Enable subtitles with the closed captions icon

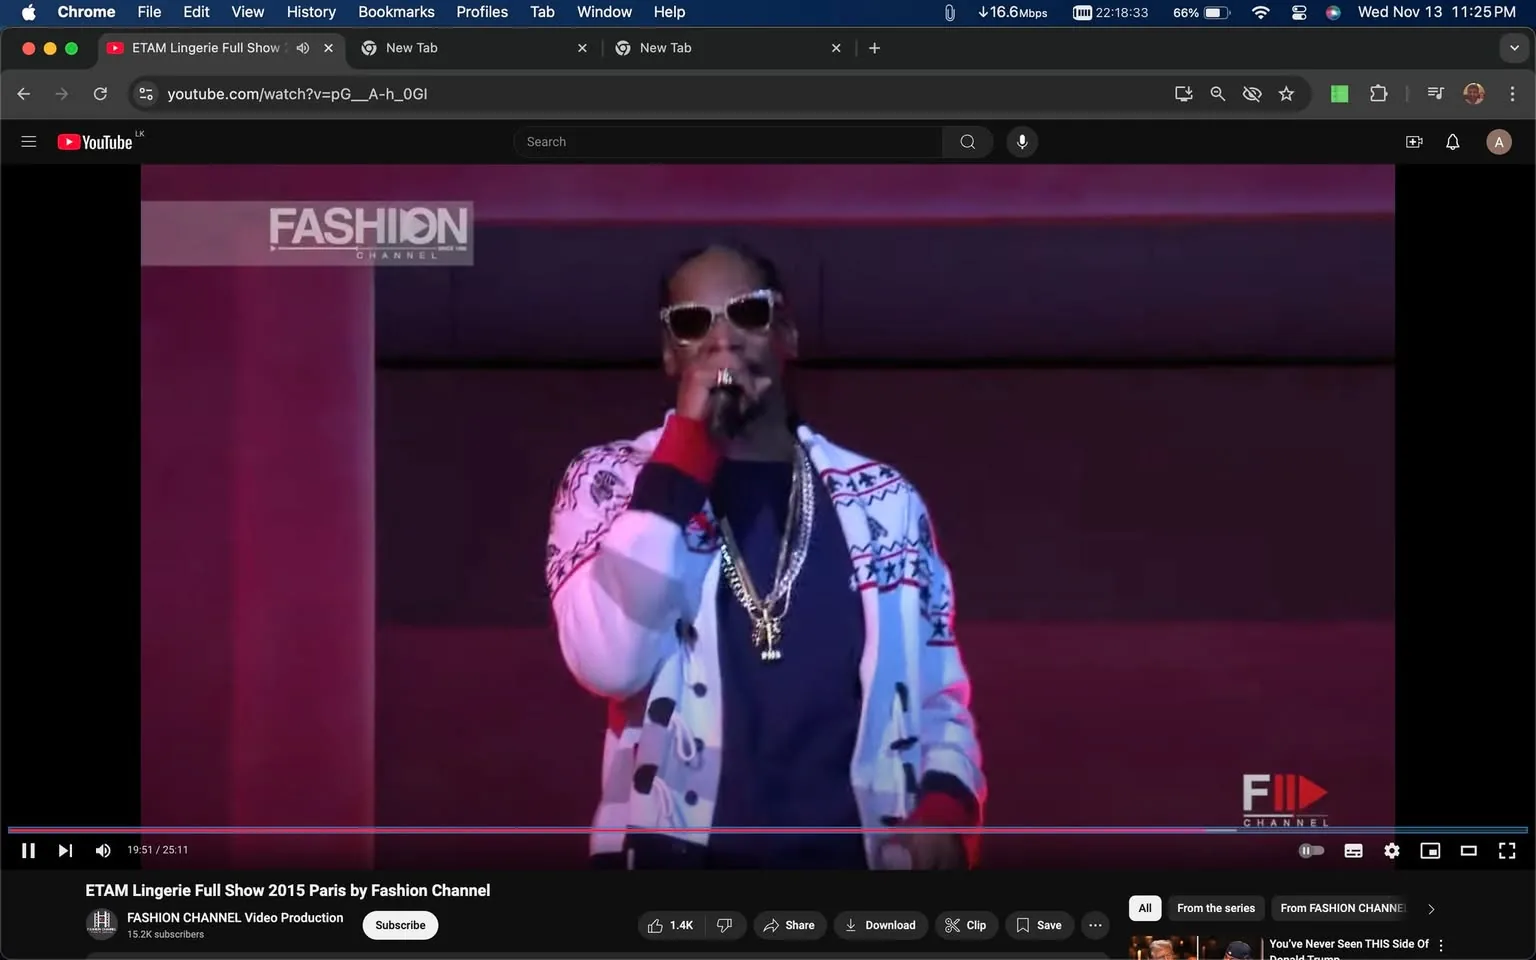click(1353, 850)
